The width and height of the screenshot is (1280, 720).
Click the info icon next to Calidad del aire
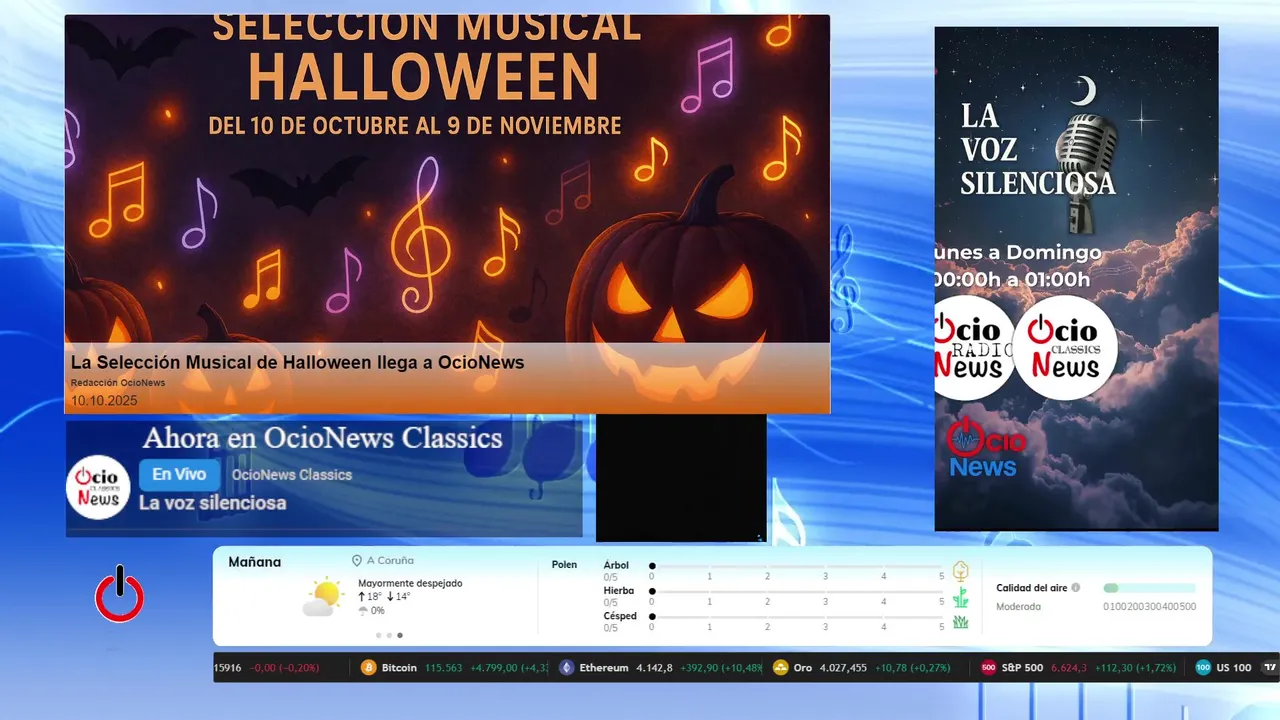pyautogui.click(x=1076, y=588)
